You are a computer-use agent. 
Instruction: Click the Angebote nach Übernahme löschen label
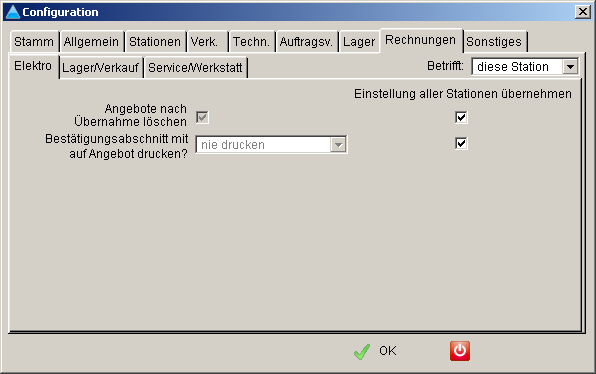tap(130, 115)
